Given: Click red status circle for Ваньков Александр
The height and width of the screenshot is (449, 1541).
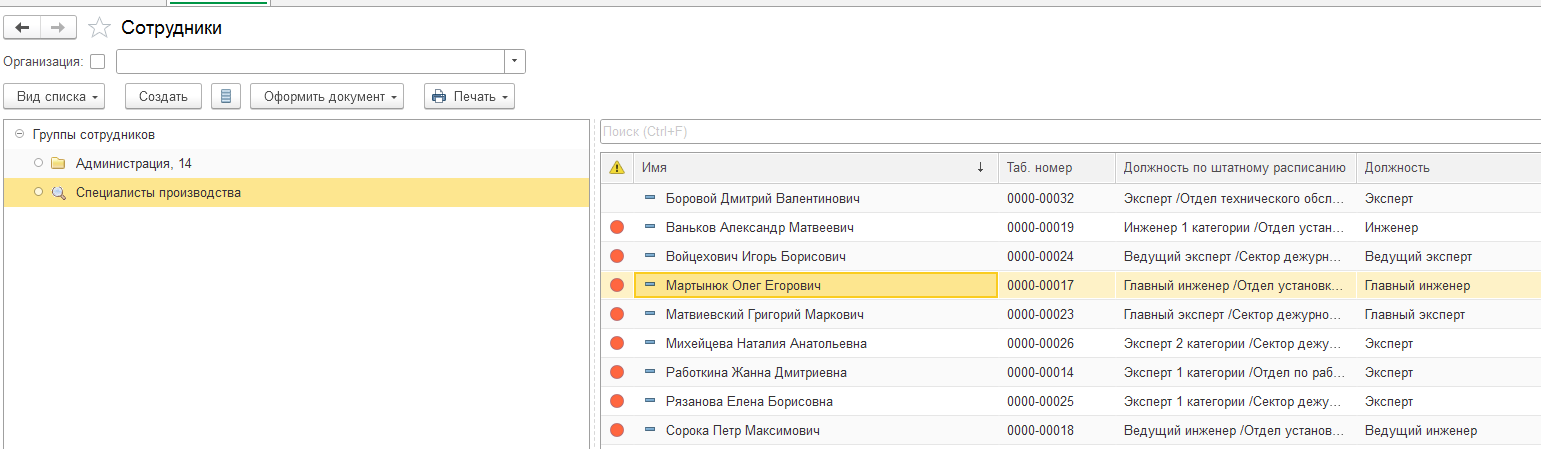Looking at the screenshot, I should tap(617, 227).
